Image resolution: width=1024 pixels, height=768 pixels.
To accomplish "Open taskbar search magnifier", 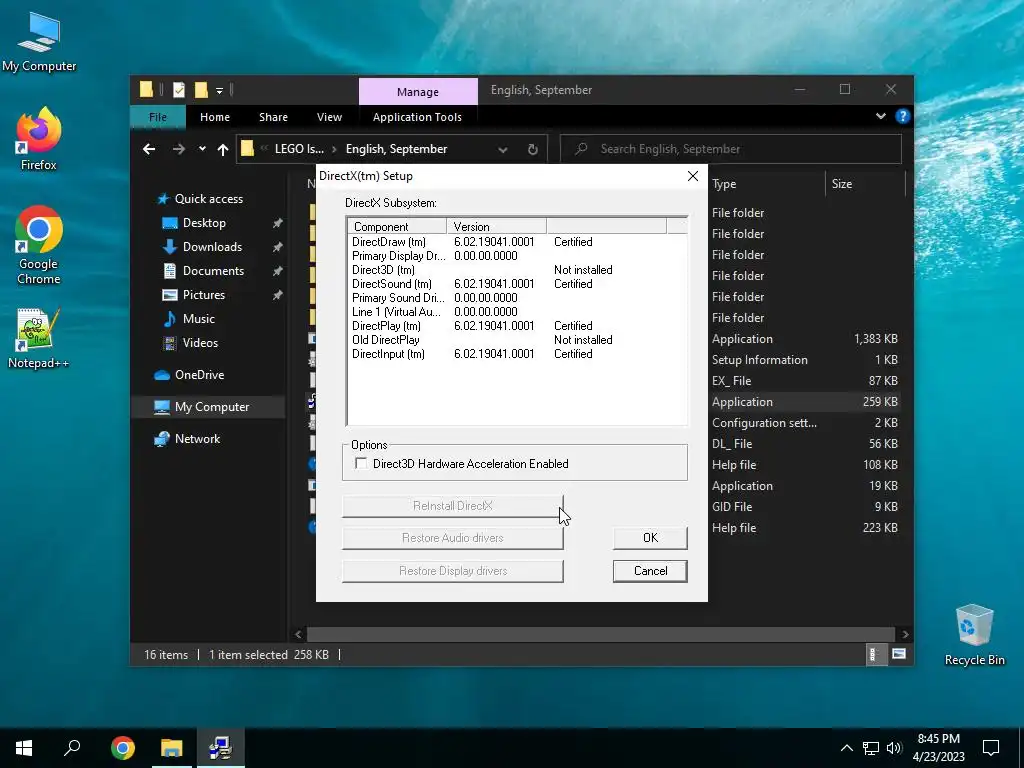I will click(72, 748).
